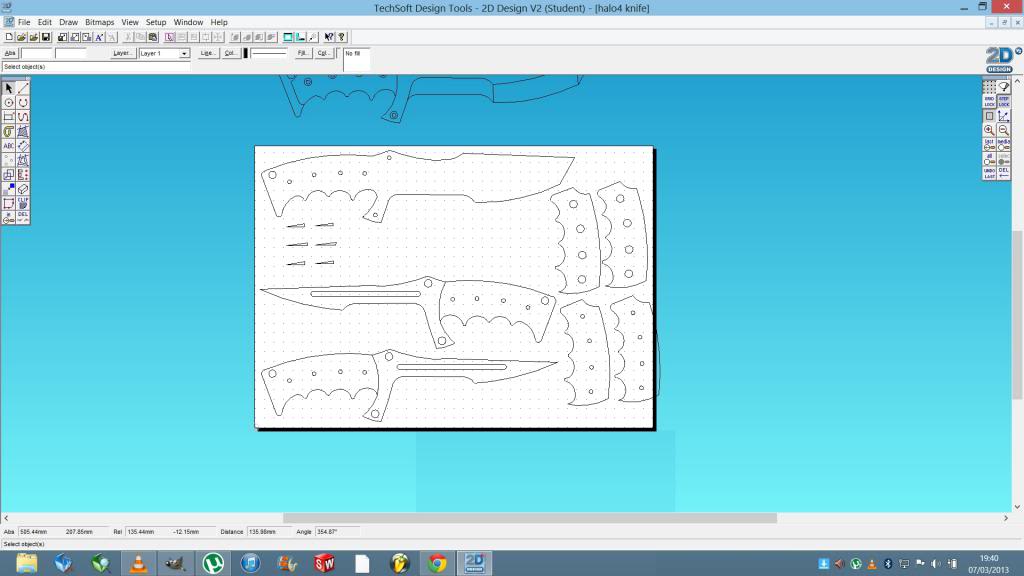Click the line Col... button
Viewport: 1024px width, 576px height.
tap(230, 53)
